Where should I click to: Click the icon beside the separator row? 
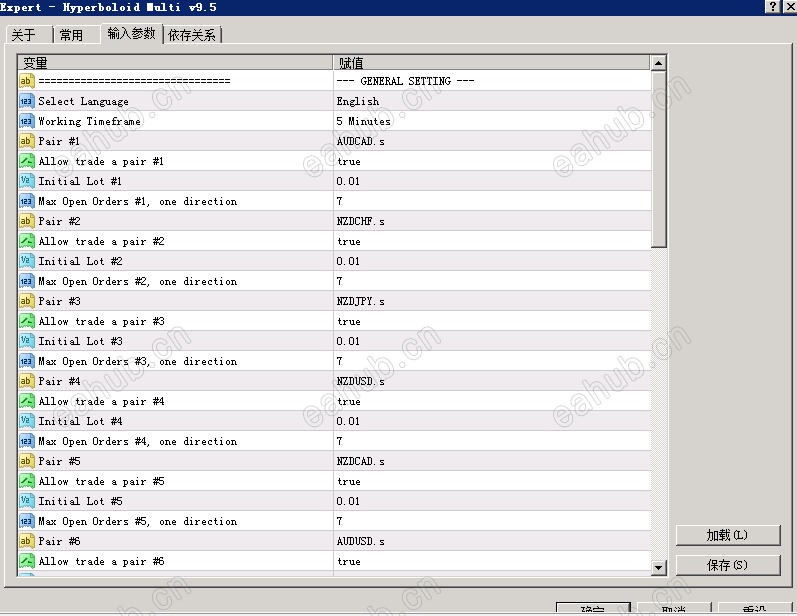pos(26,81)
